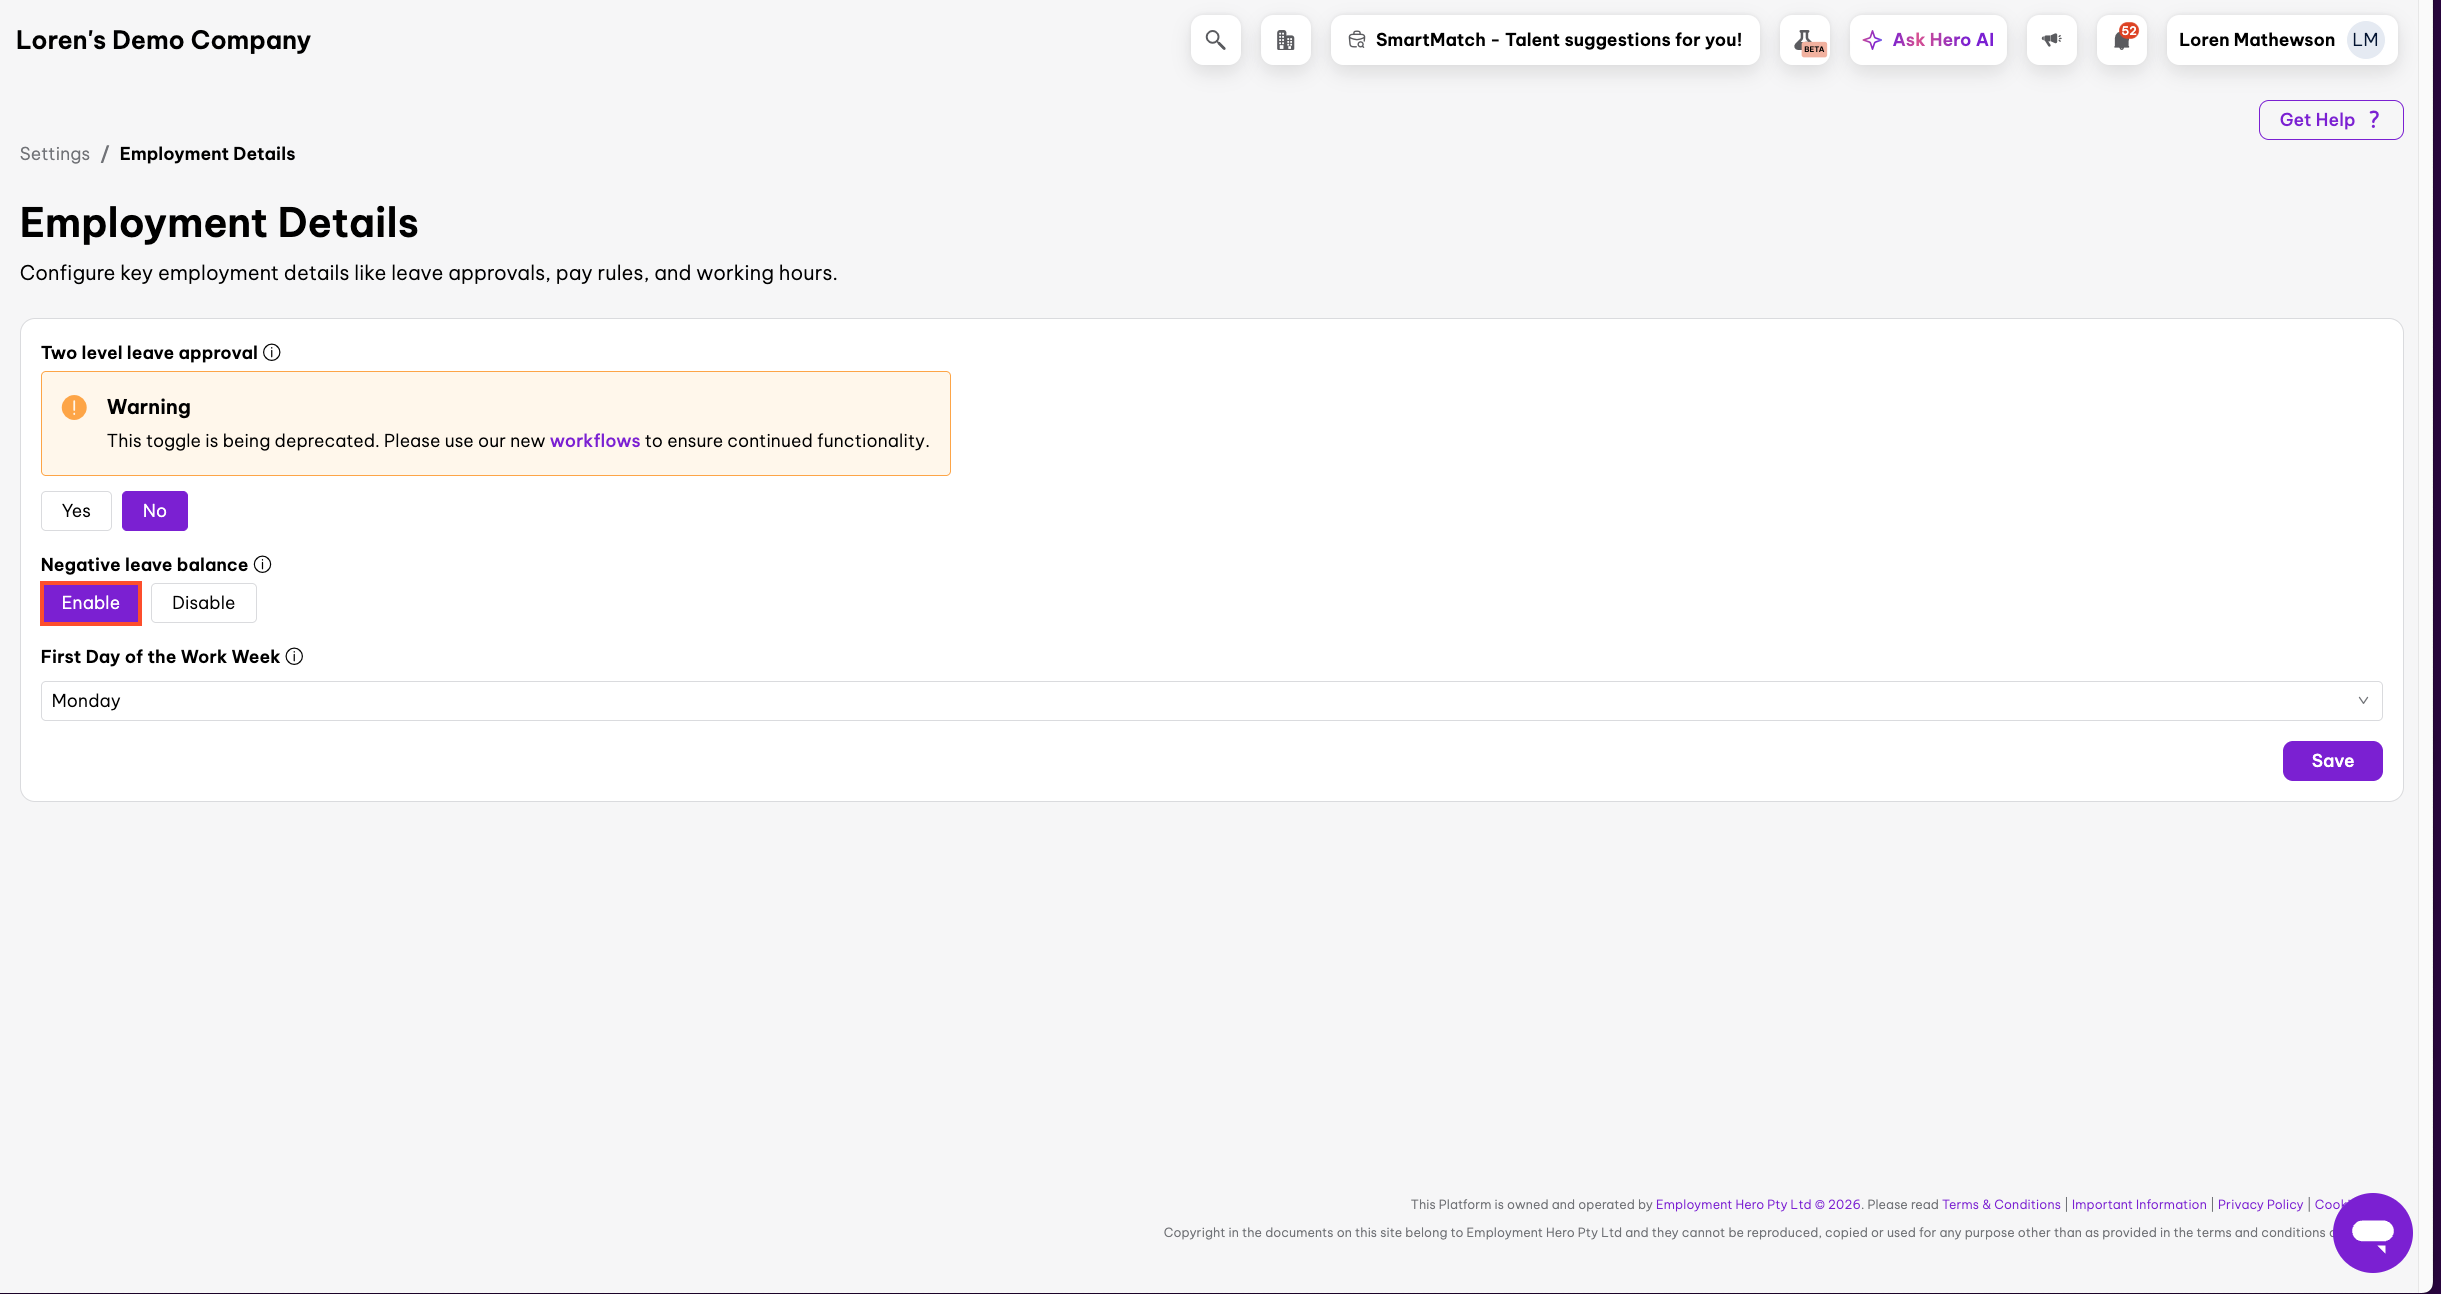The width and height of the screenshot is (2441, 1294).
Task: Open the beta lab flask icon
Action: pyautogui.click(x=1805, y=40)
